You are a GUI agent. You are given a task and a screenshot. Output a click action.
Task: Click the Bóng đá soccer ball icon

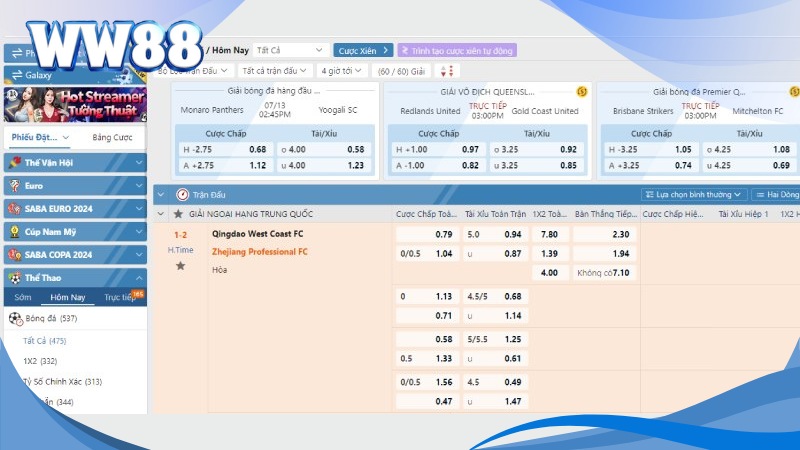[15, 319]
